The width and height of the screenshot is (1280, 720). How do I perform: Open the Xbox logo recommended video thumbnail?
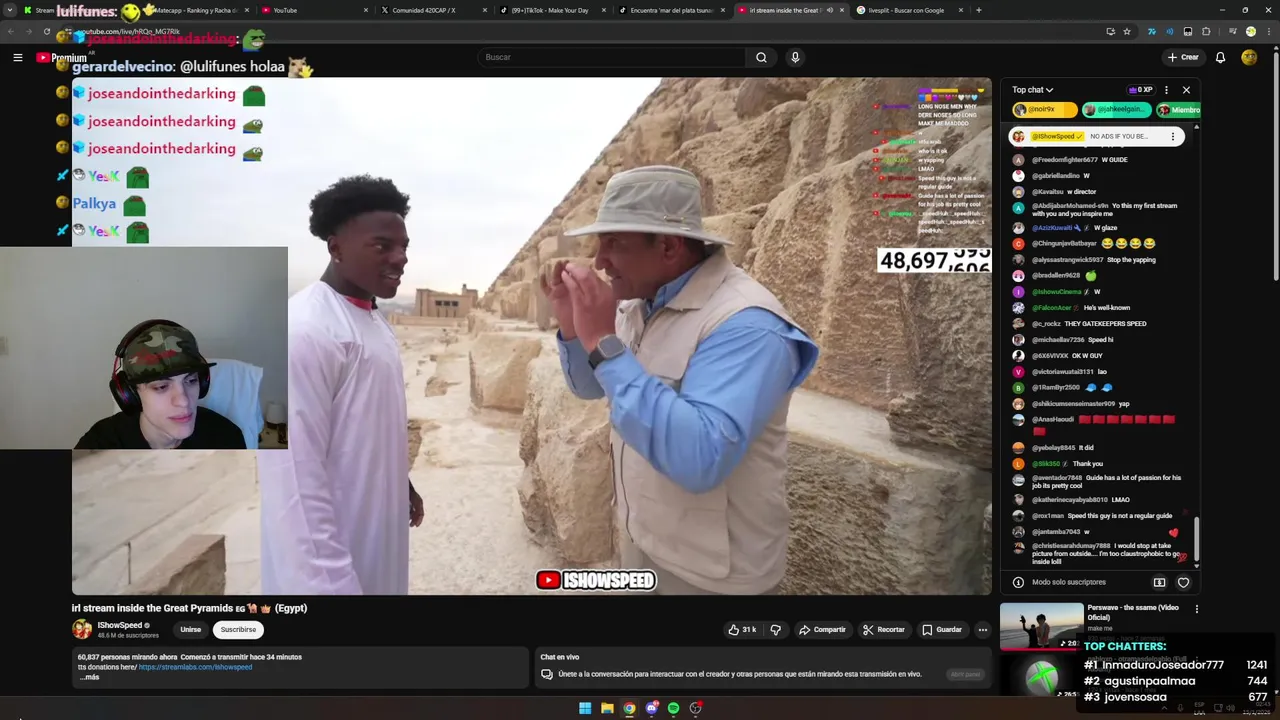pos(1041,677)
